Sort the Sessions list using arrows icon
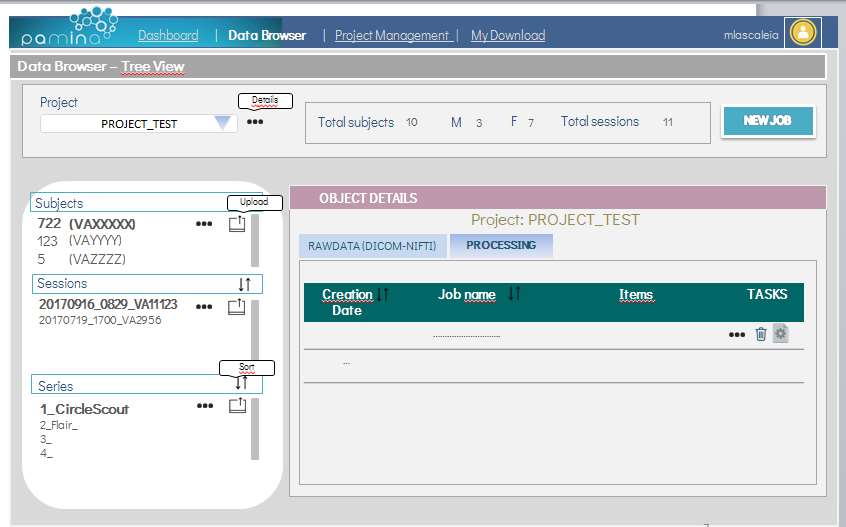Image resolution: width=846 pixels, height=527 pixels. coord(244,284)
